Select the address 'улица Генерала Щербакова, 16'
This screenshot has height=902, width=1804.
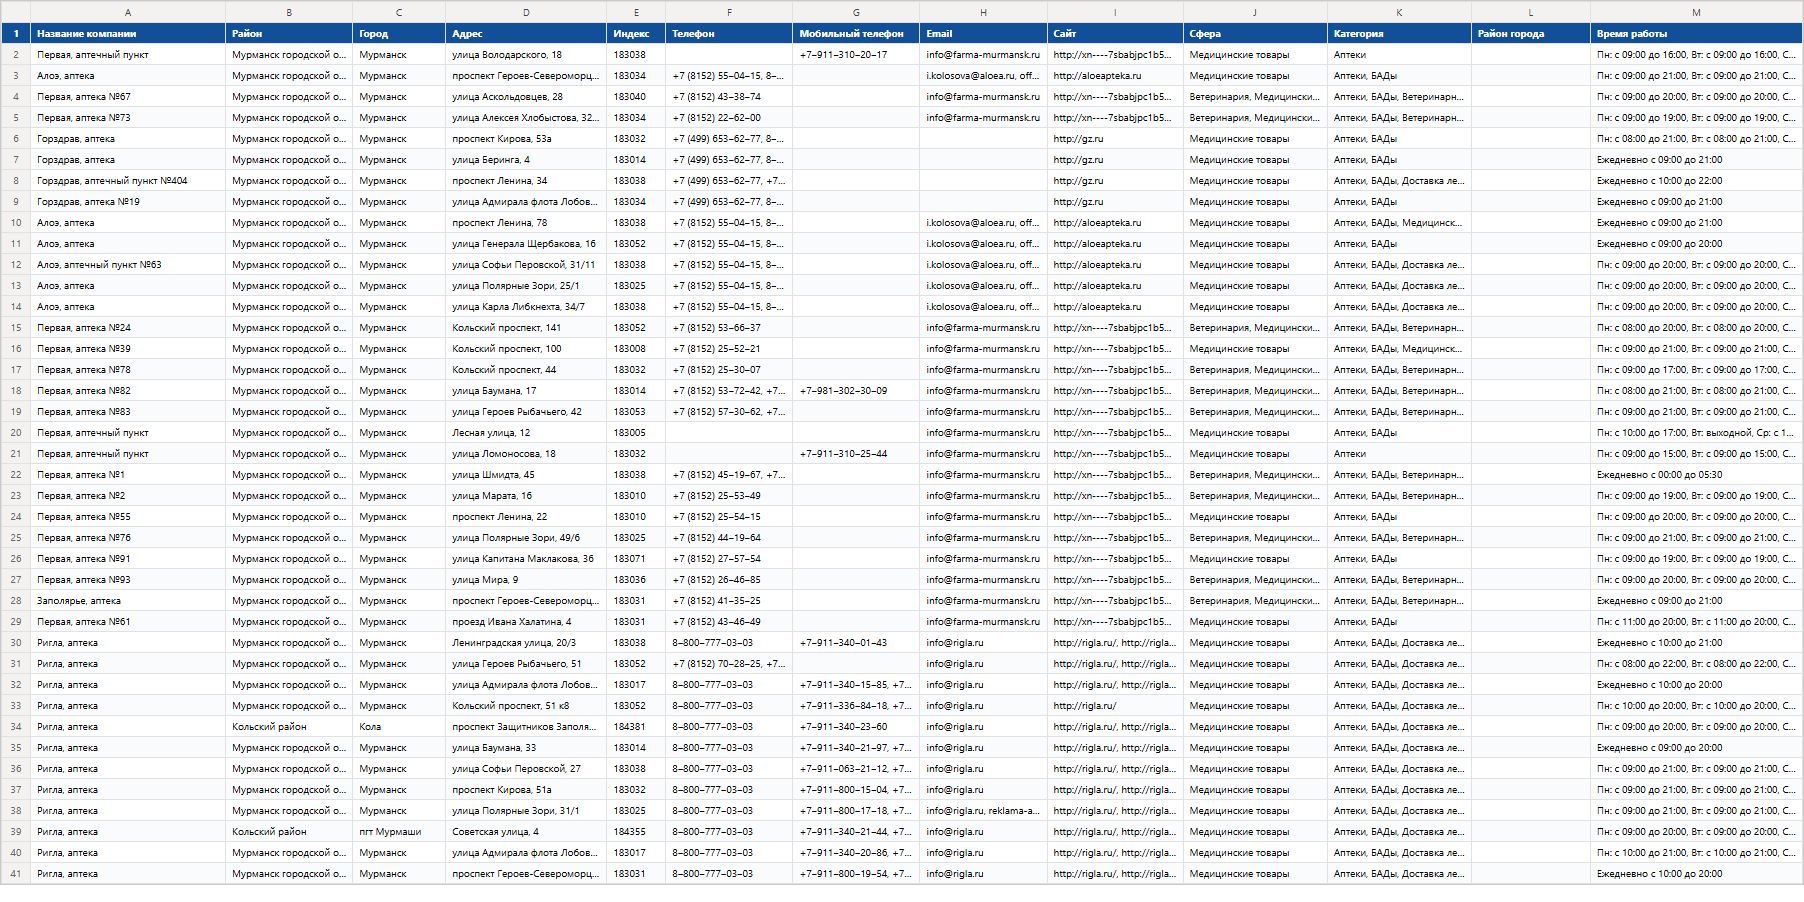tap(526, 244)
